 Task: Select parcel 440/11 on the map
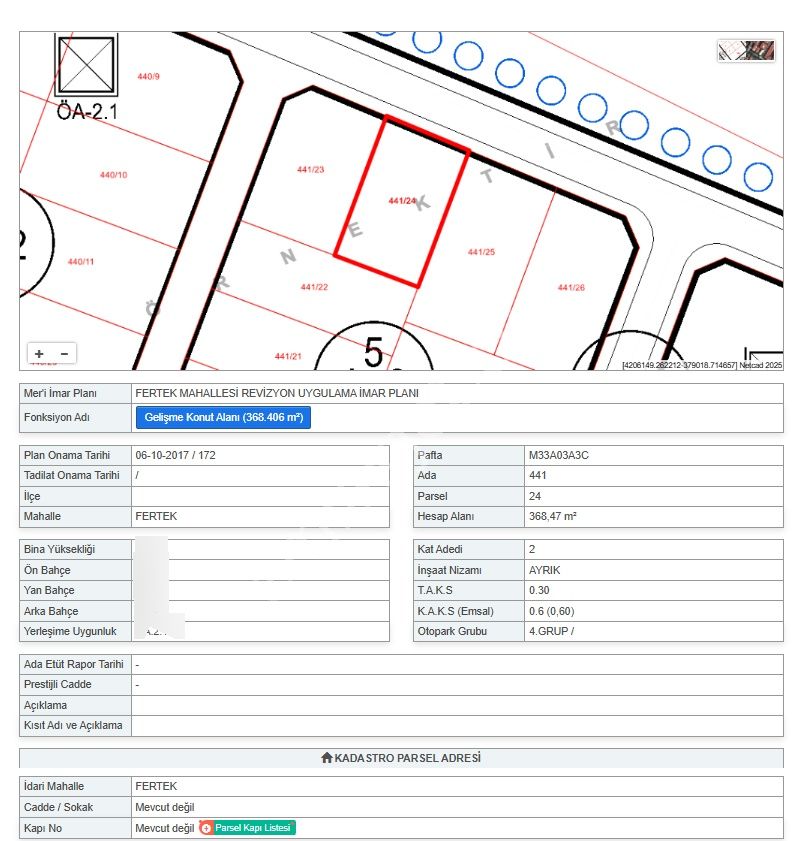pyautogui.click(x=80, y=262)
